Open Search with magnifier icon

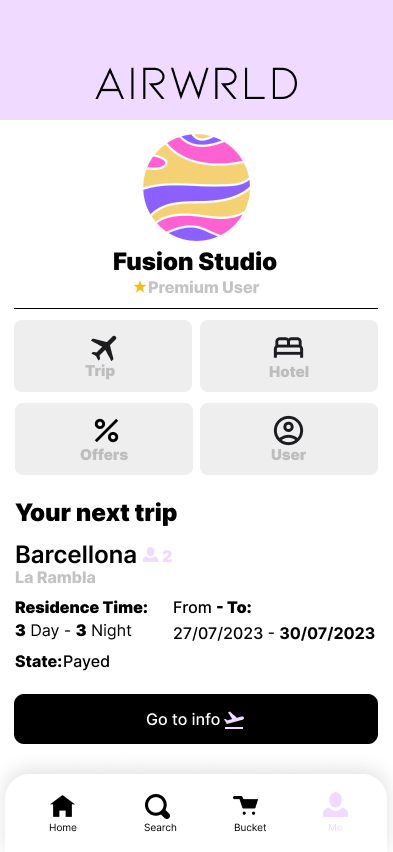click(x=158, y=806)
